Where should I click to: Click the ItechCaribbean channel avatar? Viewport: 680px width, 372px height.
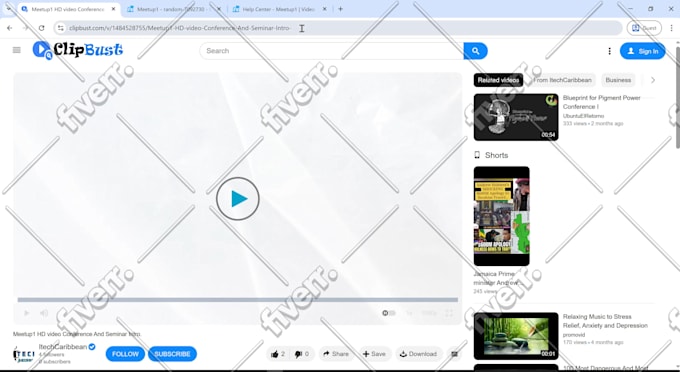pos(23,354)
